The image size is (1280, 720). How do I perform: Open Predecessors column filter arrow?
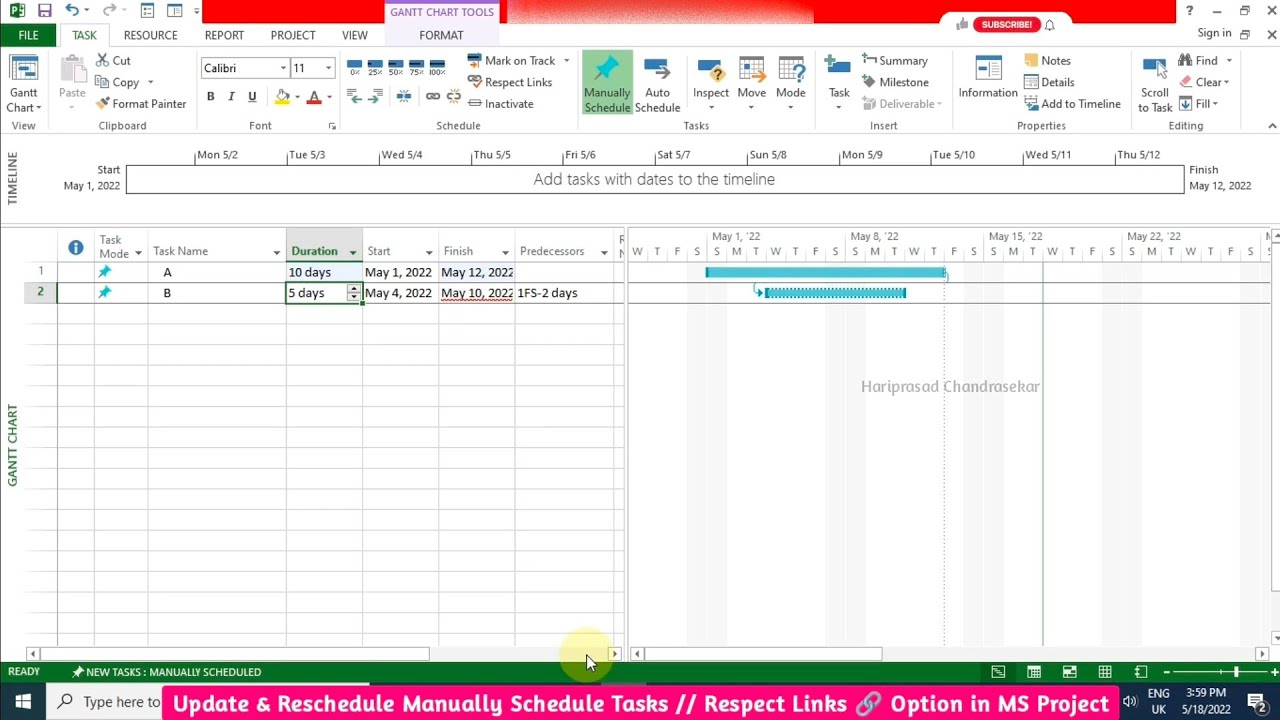point(604,252)
